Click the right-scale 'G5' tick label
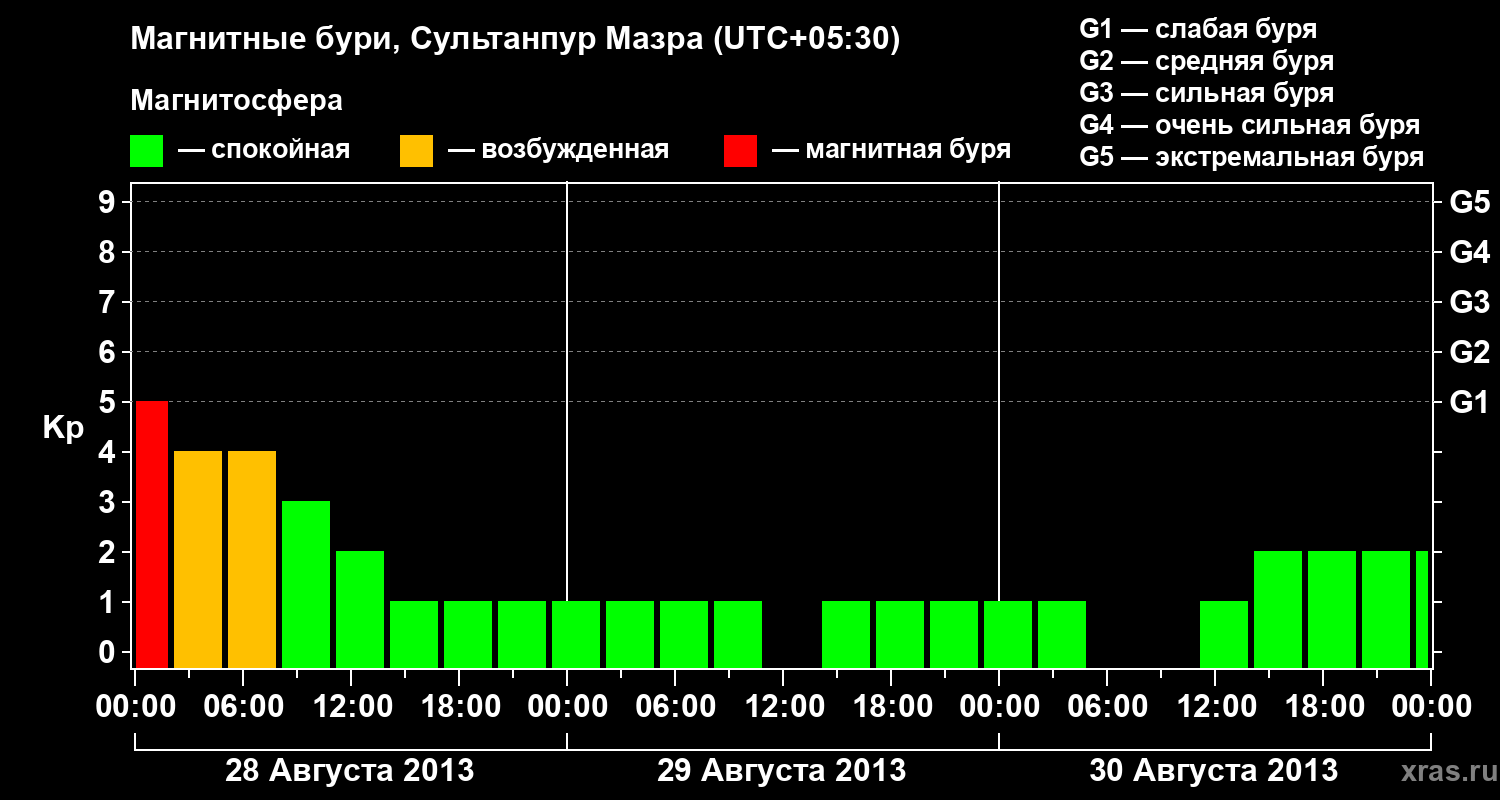This screenshot has height=800, width=1500. pyautogui.click(x=1469, y=203)
